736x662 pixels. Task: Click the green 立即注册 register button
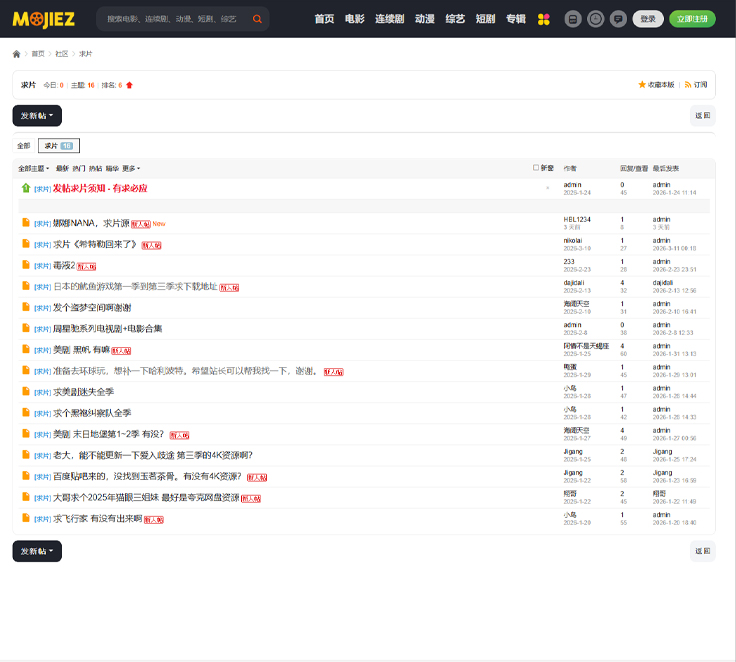click(x=692, y=19)
